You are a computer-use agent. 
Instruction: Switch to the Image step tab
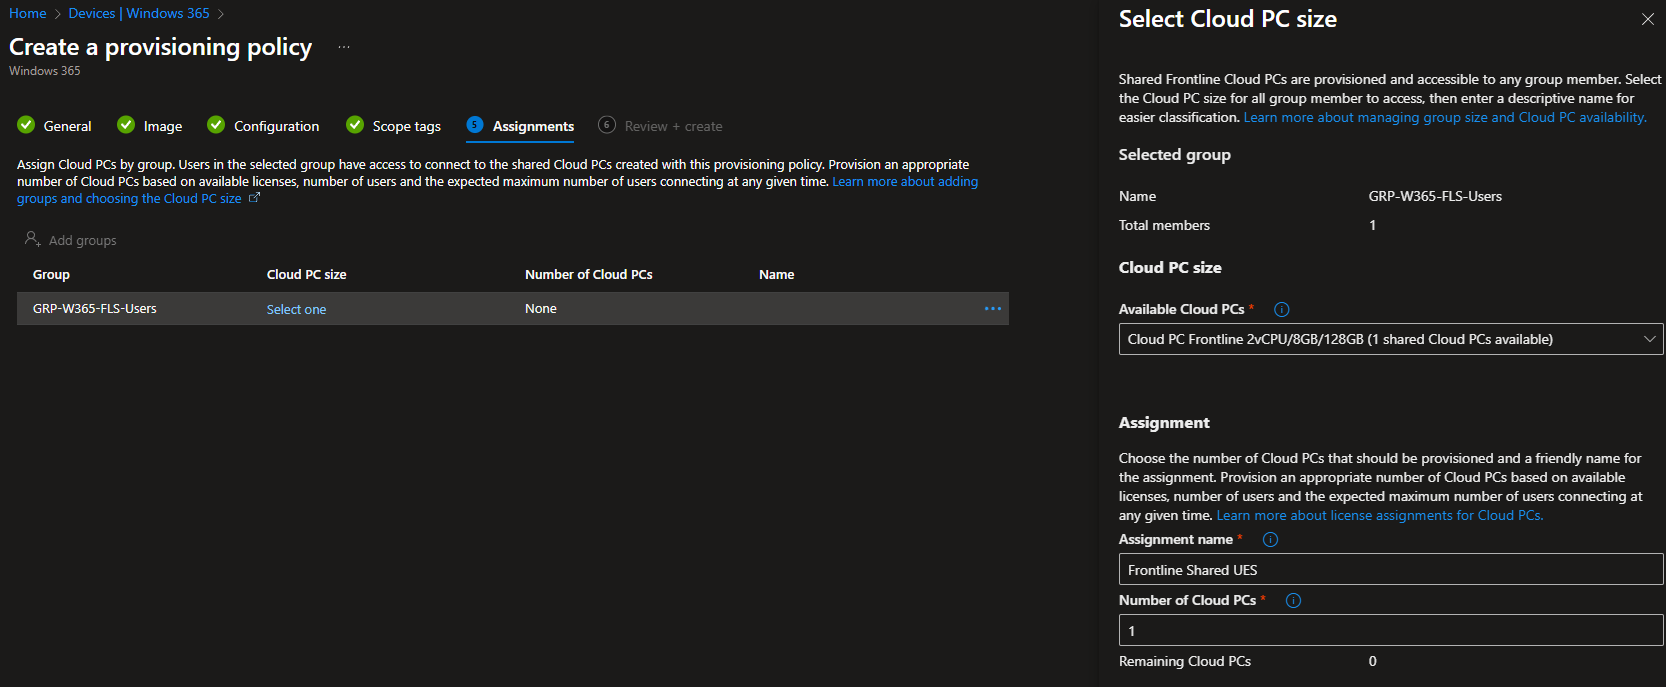150,126
